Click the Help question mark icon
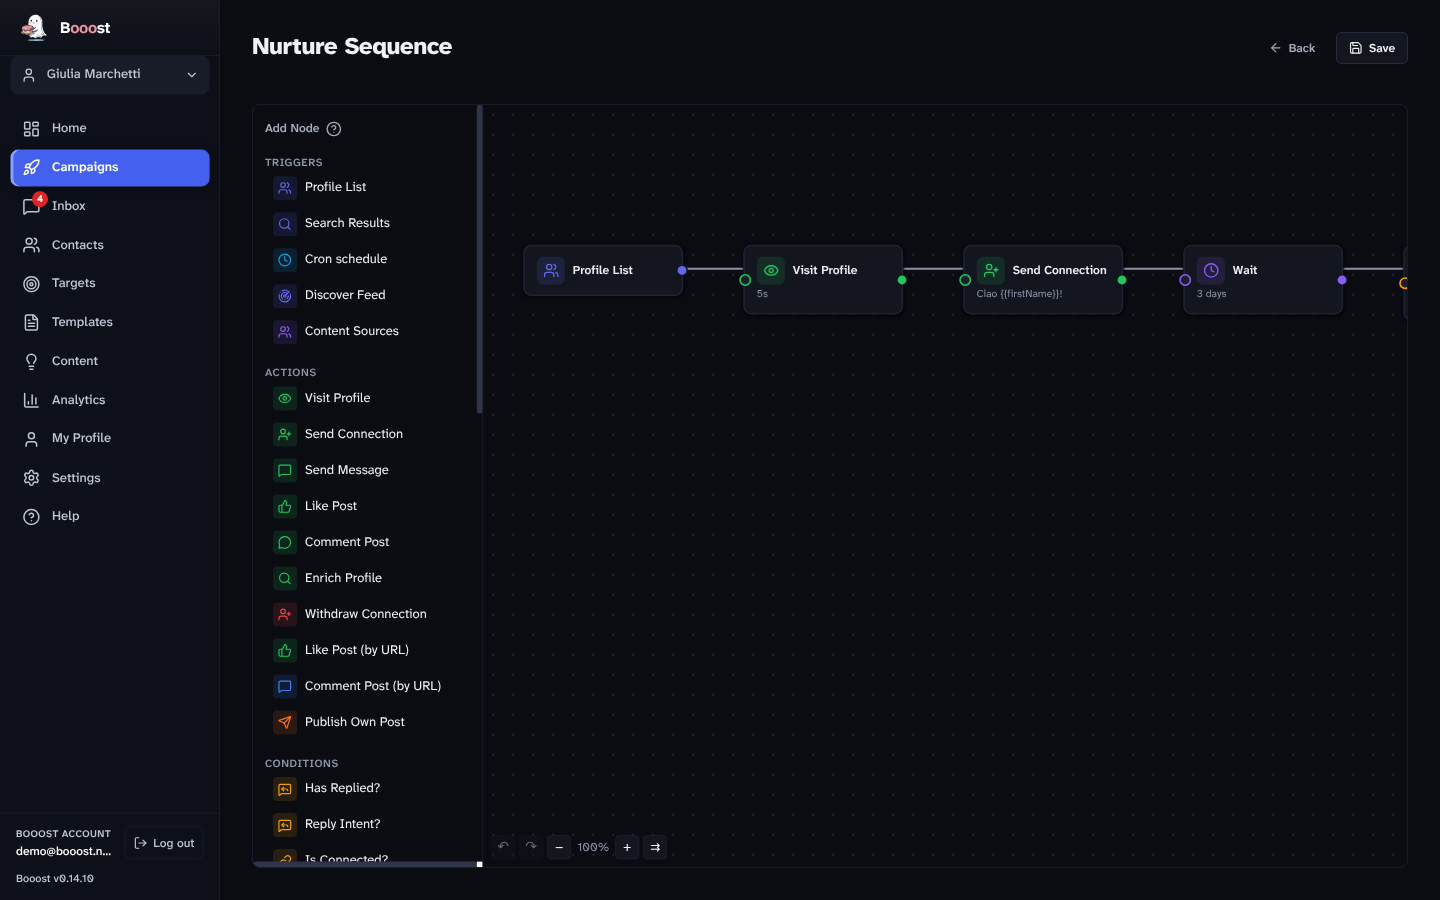The image size is (1440, 900). click(x=31, y=516)
